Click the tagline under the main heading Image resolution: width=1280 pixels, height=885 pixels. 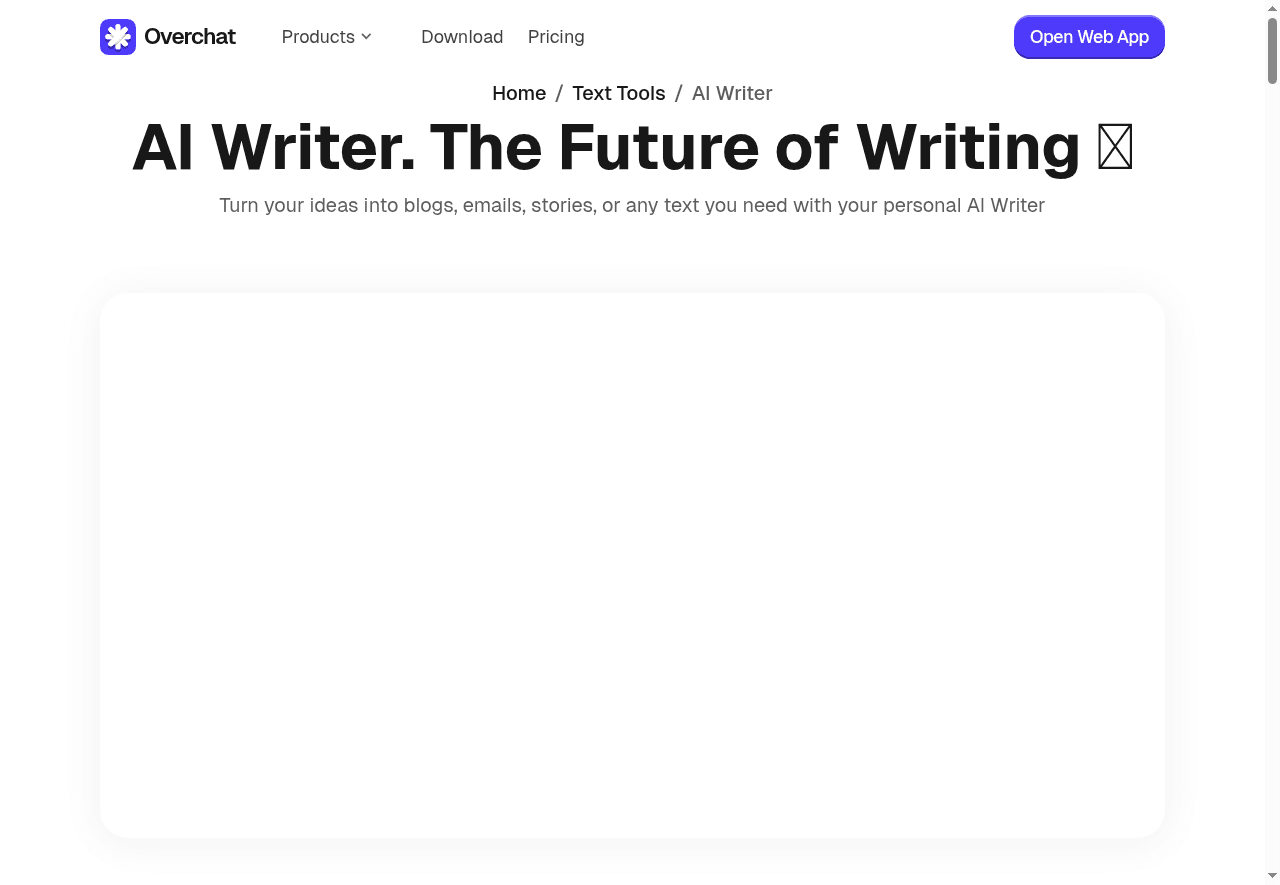pos(632,205)
